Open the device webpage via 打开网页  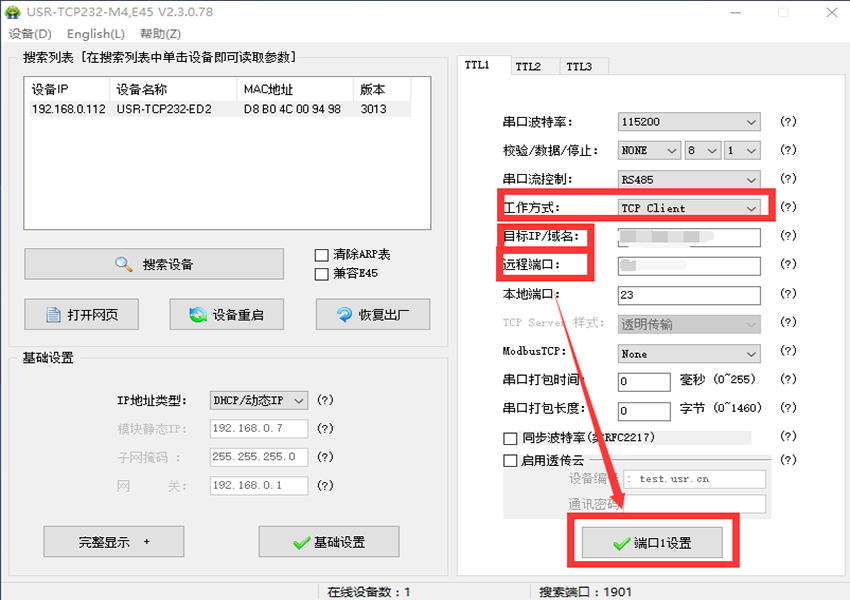pyautogui.click(x=82, y=315)
